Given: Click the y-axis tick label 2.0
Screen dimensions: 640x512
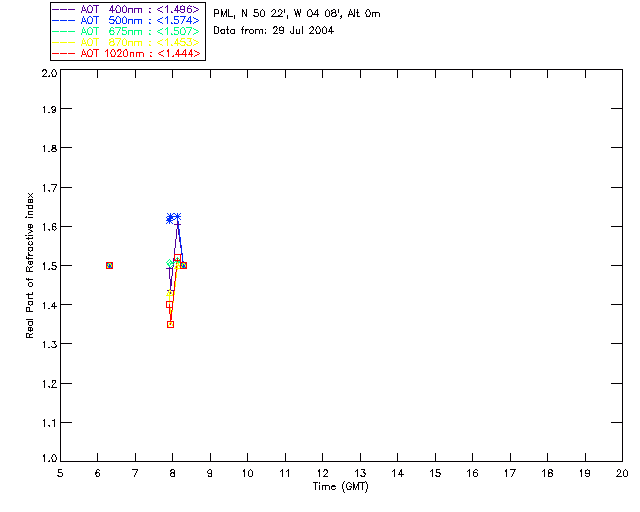Looking at the screenshot, I should [49, 73].
